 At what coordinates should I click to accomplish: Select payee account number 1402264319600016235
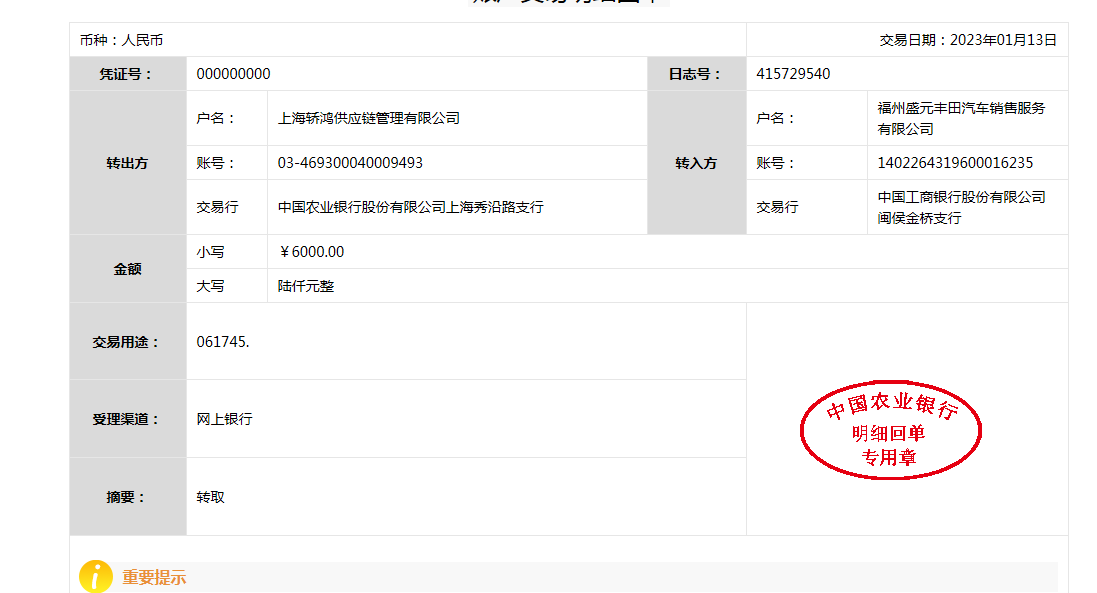pyautogui.click(x=955, y=163)
